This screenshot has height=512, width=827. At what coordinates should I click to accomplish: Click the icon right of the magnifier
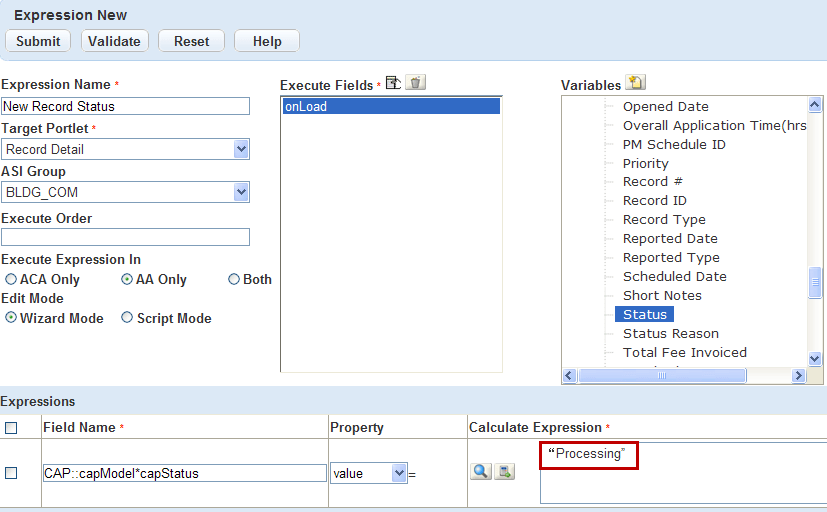click(x=505, y=471)
